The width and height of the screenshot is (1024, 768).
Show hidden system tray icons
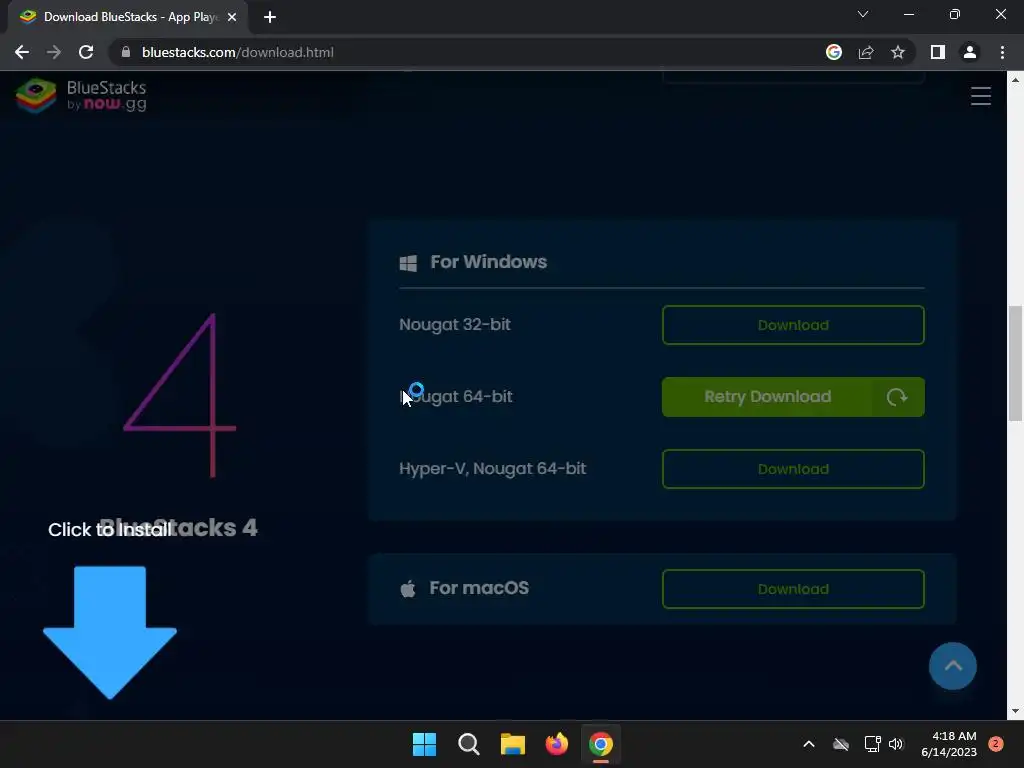(808, 744)
